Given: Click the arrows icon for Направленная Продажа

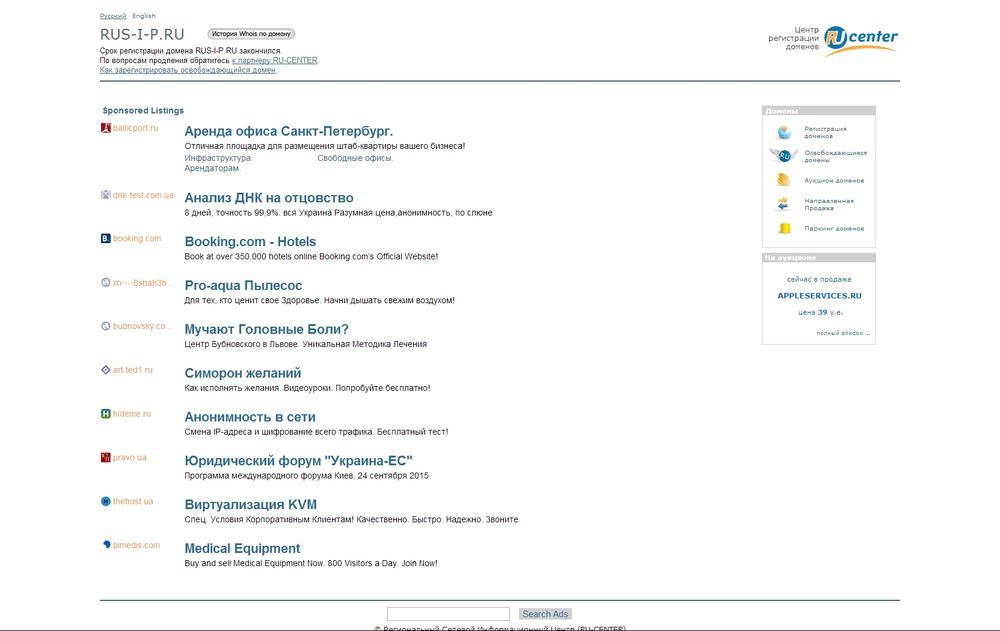Looking at the screenshot, I should coord(784,204).
